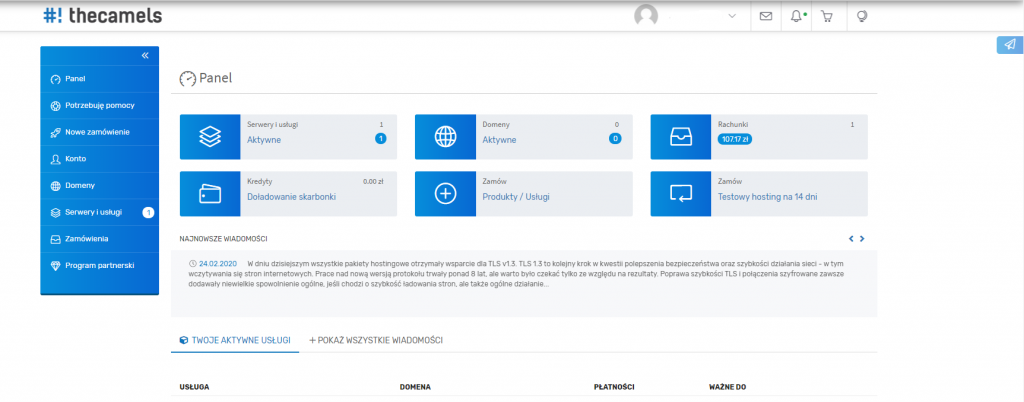1024x402 pixels.
Task: Click the Ważne do column header
Action: coord(728,387)
